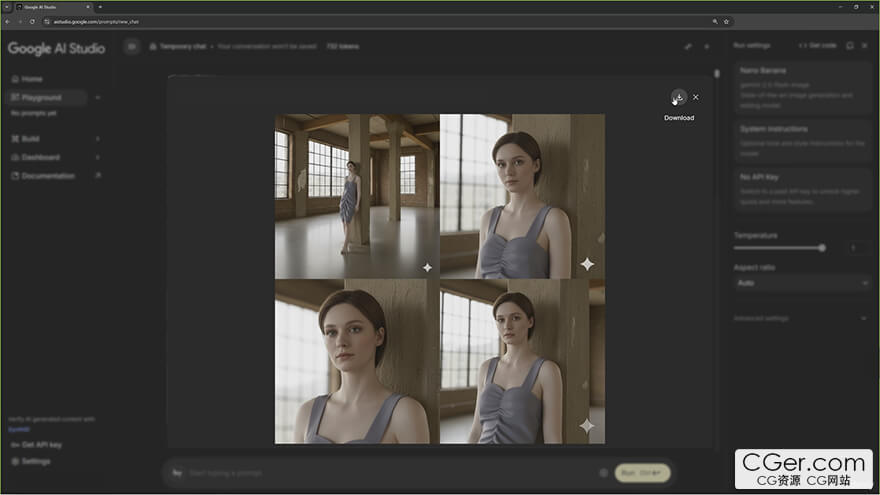Screen dimensions: 880x495
Task: Click the Run button
Action: pyautogui.click(x=641, y=472)
